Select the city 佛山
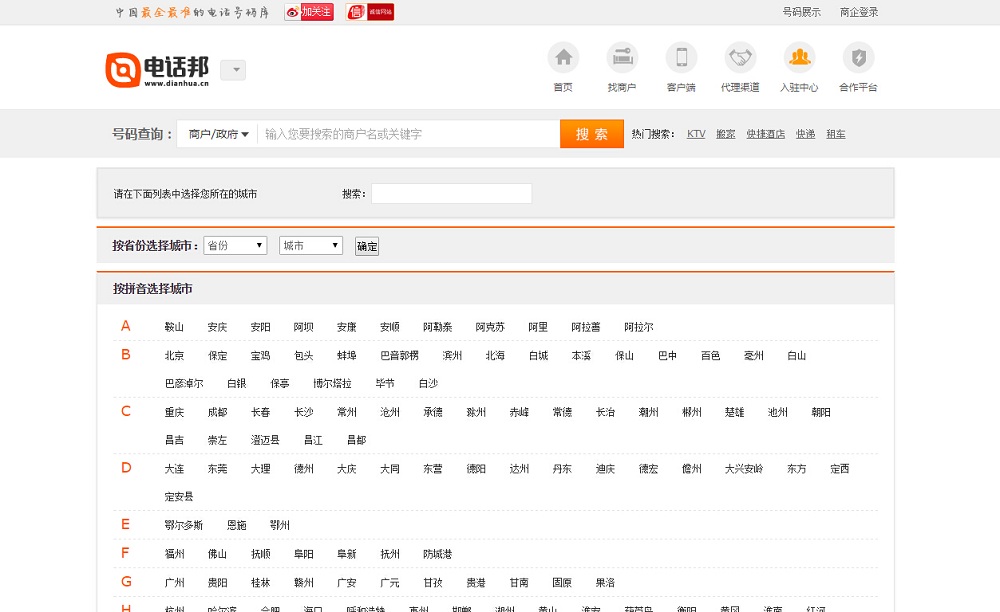This screenshot has width=1000, height=612. pos(217,554)
